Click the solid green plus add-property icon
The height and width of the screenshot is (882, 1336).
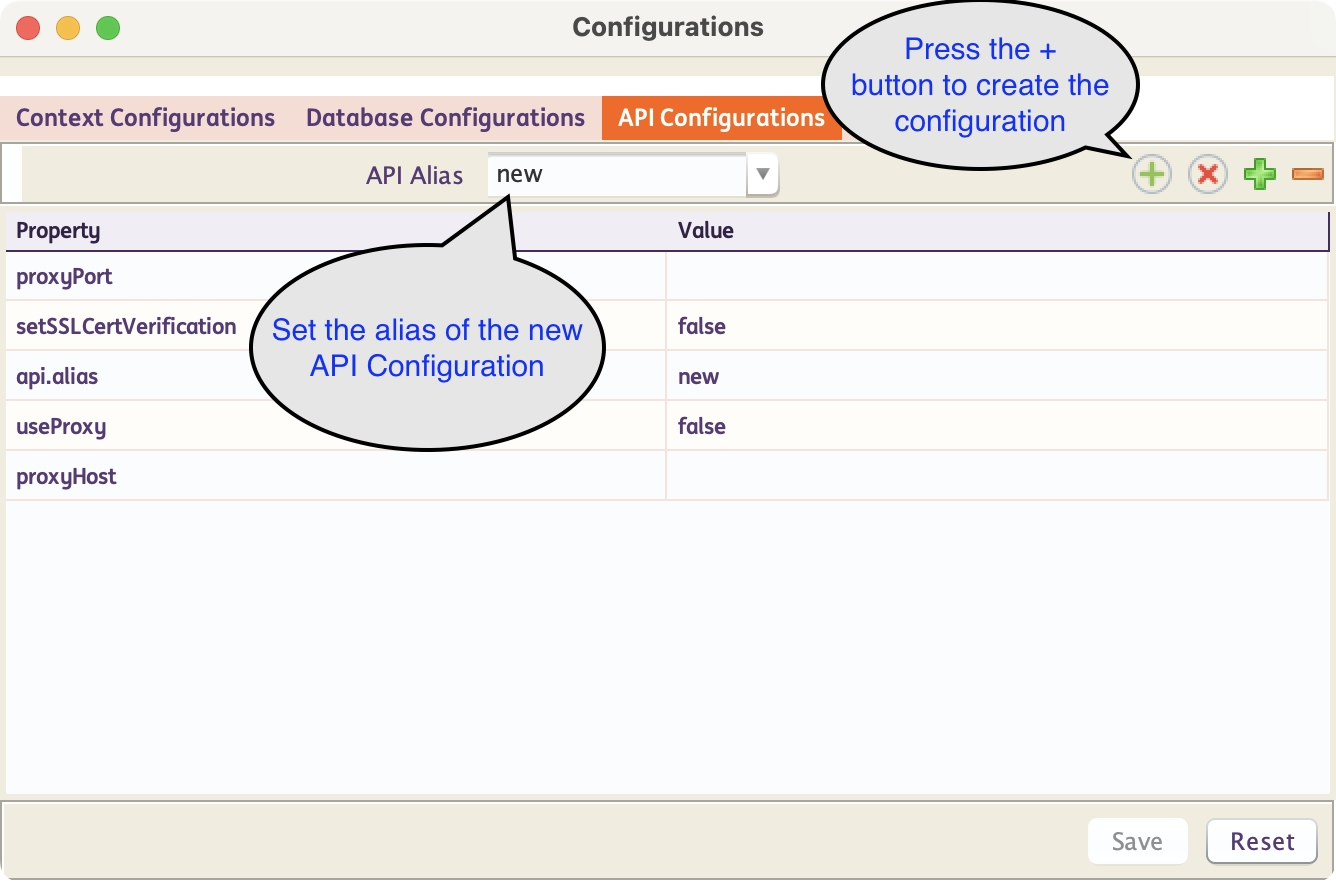(1259, 175)
